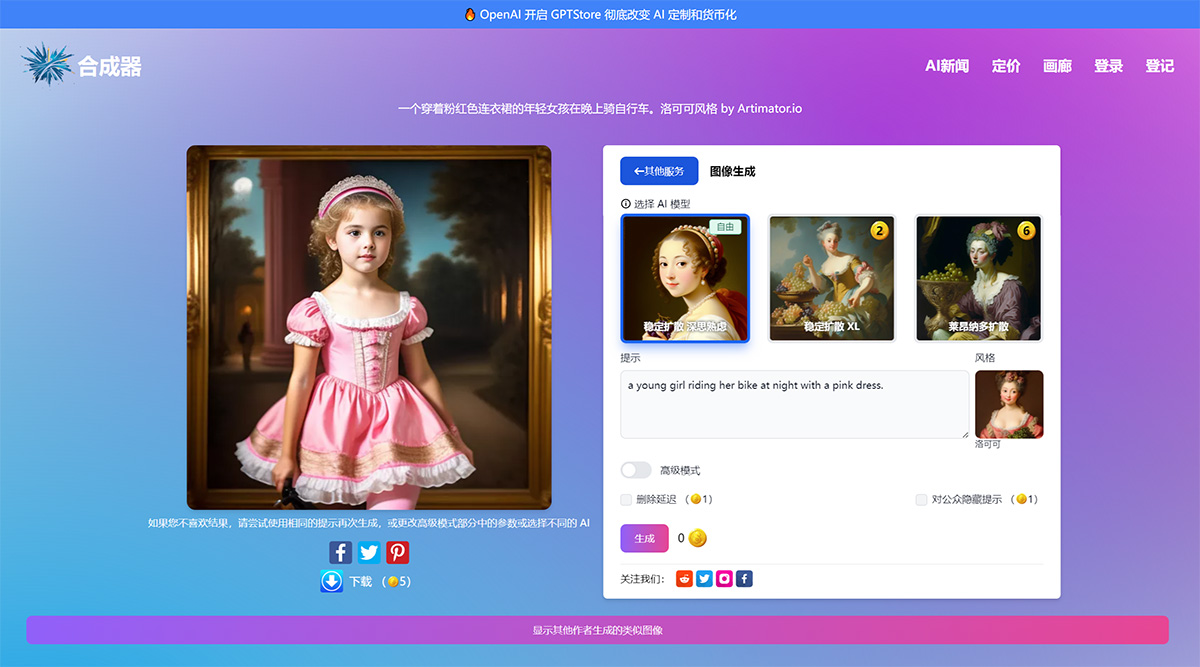Image resolution: width=1200 pixels, height=667 pixels.
Task: Select the 稳定扩散 XL model
Action: pos(831,278)
